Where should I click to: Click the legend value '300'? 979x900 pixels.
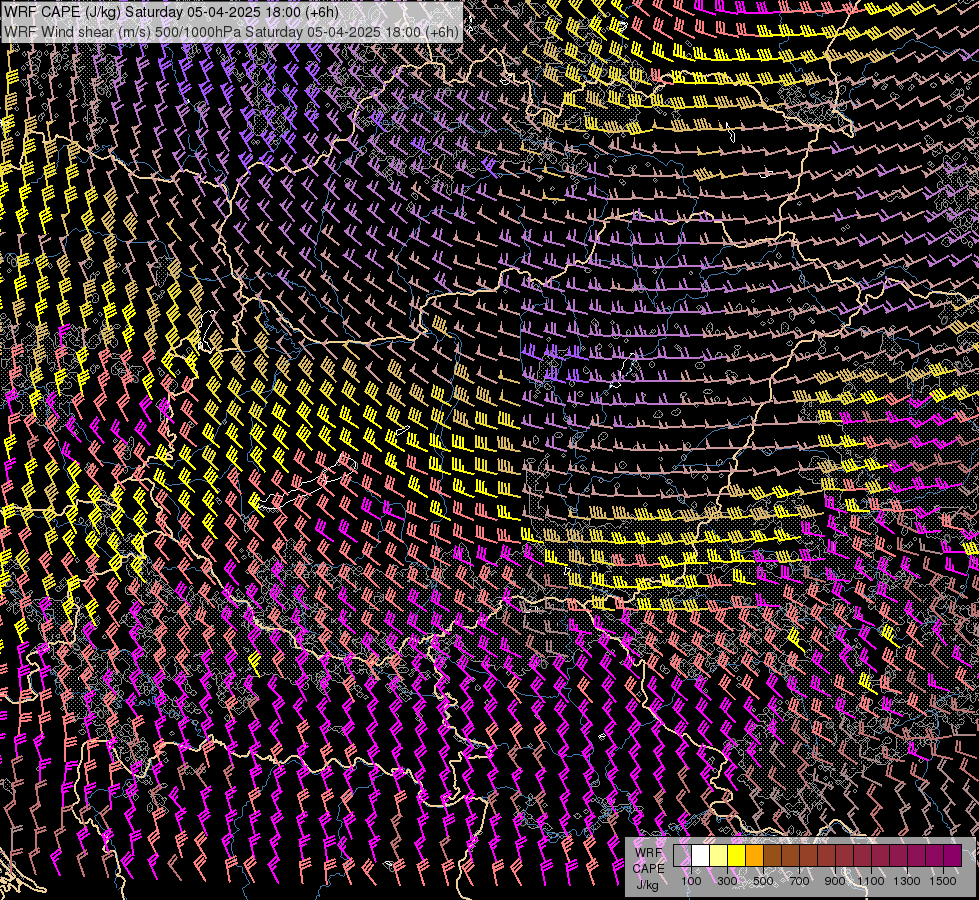pyautogui.click(x=727, y=881)
